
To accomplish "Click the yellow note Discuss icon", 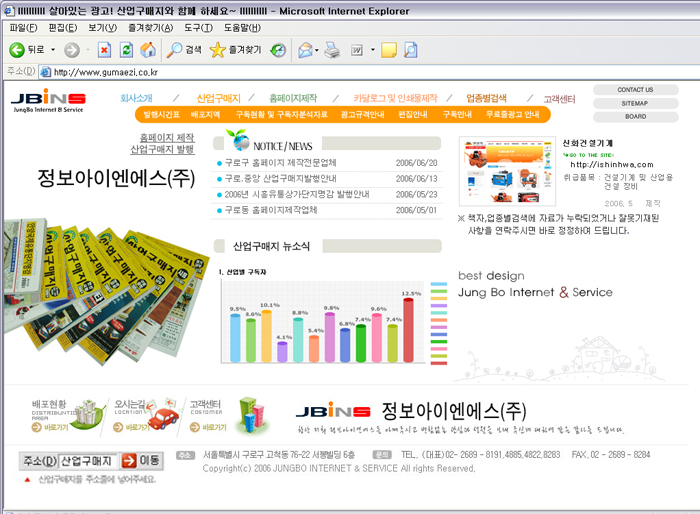I will [389, 50].
